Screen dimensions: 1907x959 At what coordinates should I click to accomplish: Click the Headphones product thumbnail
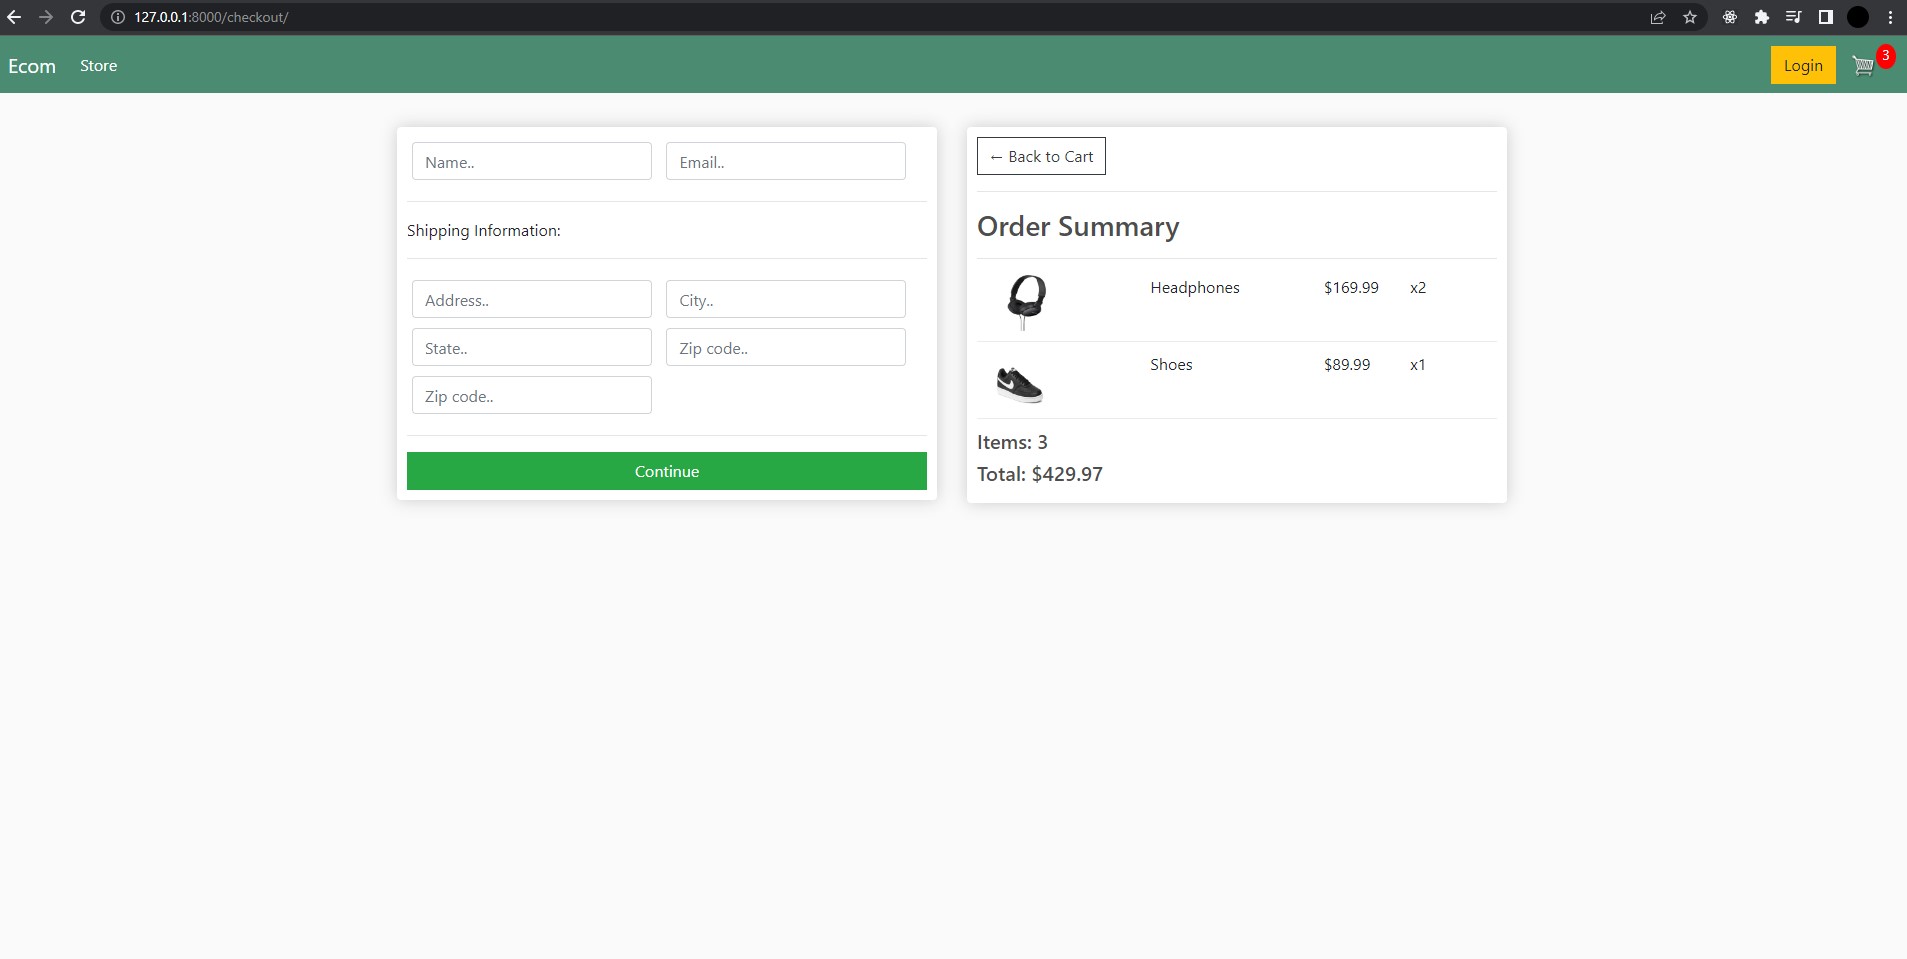pyautogui.click(x=1026, y=300)
